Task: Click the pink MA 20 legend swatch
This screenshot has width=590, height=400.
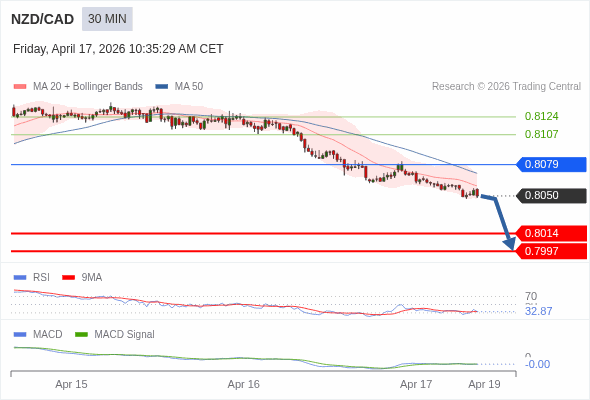Action: point(20,87)
